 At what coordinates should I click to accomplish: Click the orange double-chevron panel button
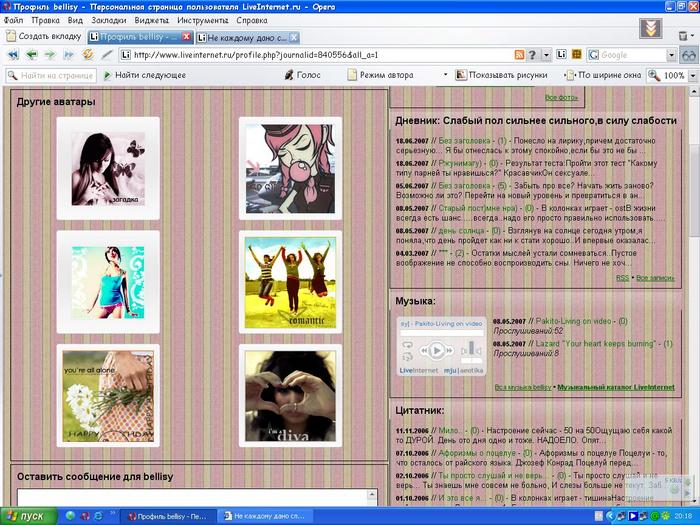click(650, 29)
